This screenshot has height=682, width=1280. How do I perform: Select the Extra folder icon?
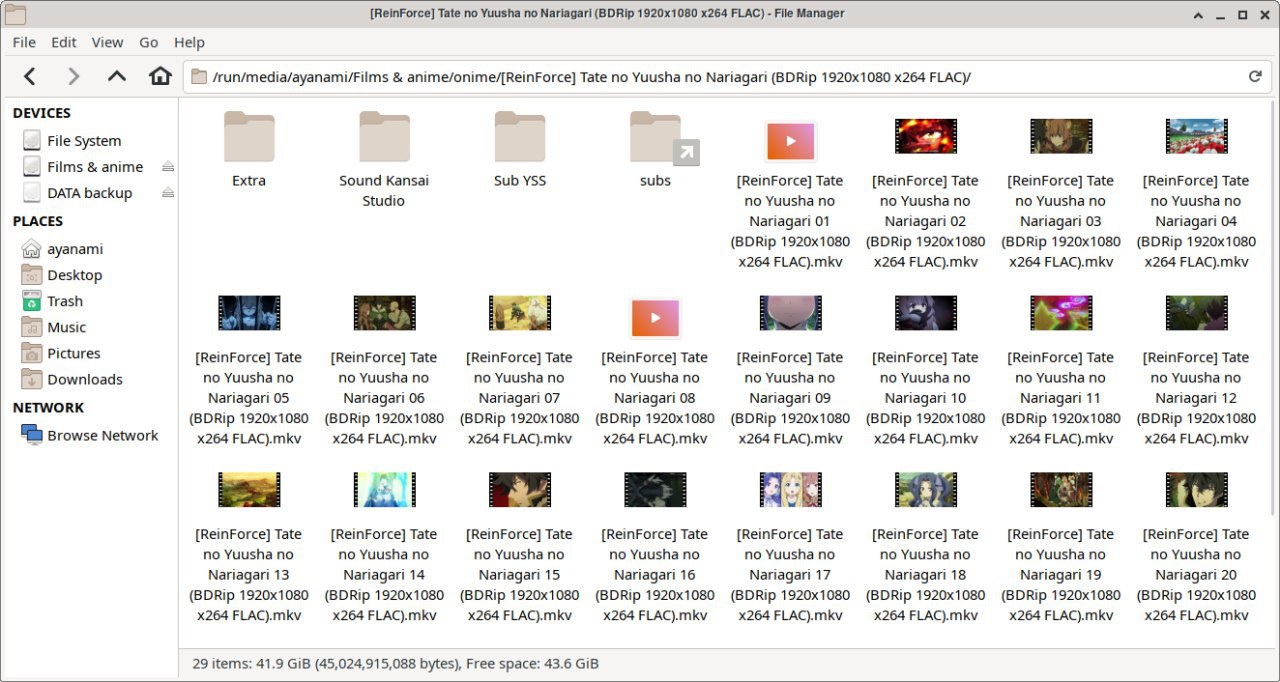pos(249,137)
